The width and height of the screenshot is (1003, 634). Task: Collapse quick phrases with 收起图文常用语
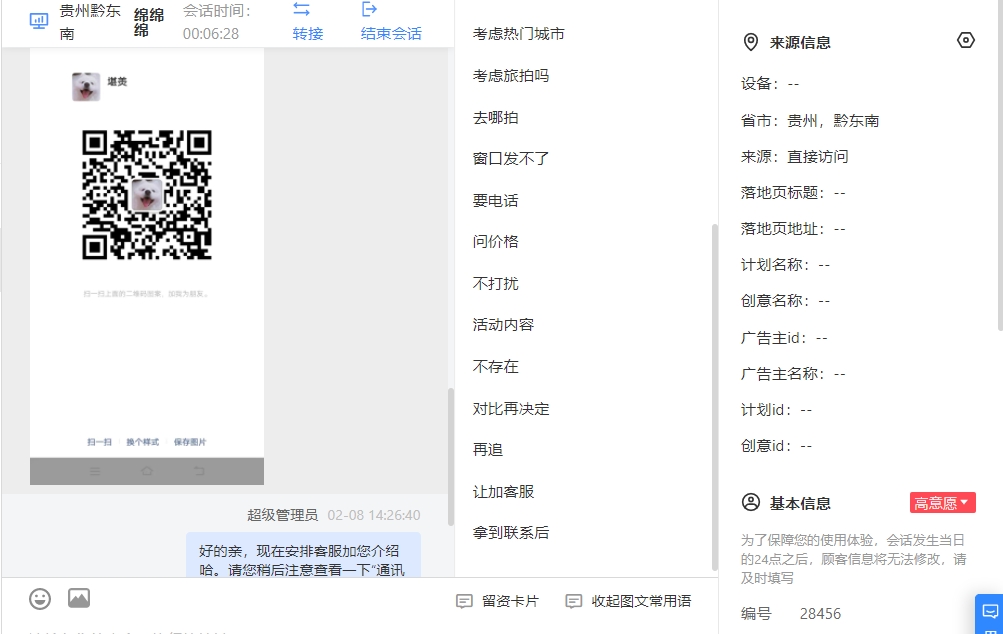click(628, 601)
